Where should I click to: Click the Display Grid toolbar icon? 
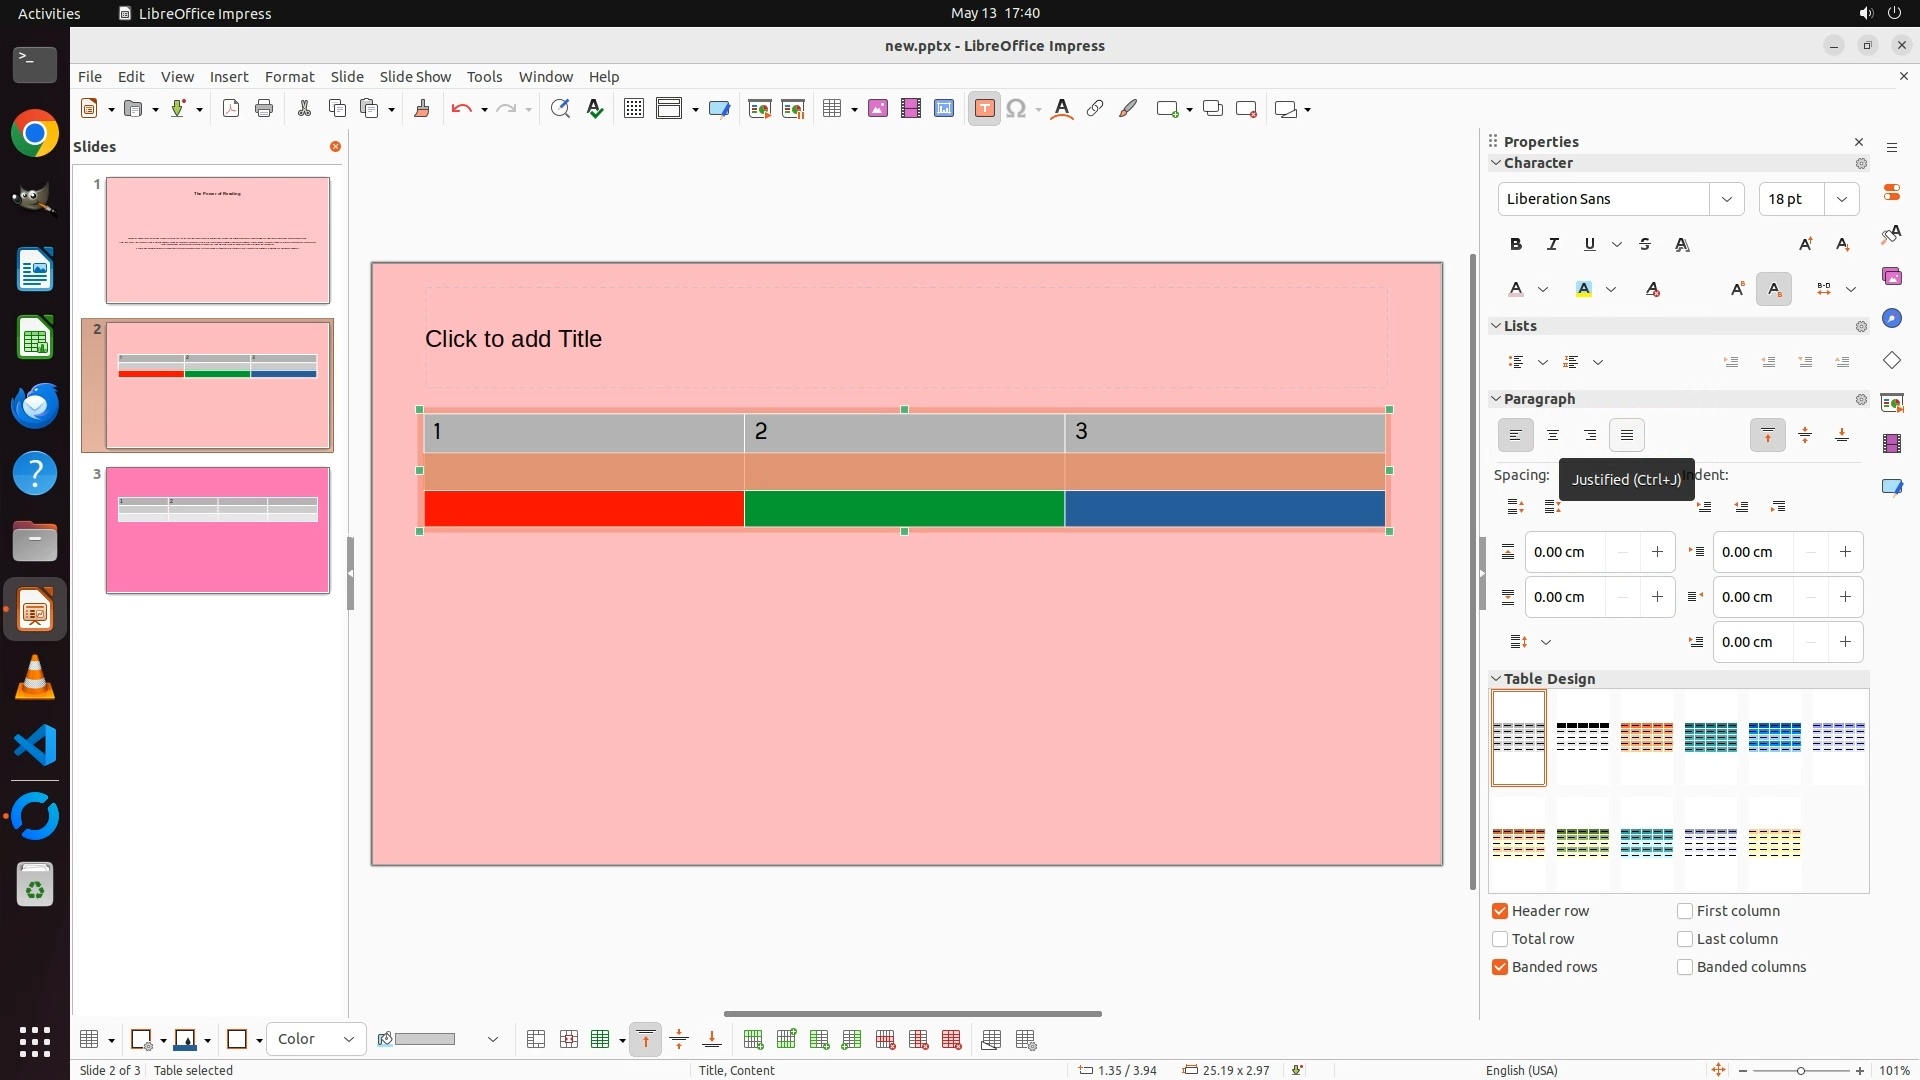coord(633,109)
